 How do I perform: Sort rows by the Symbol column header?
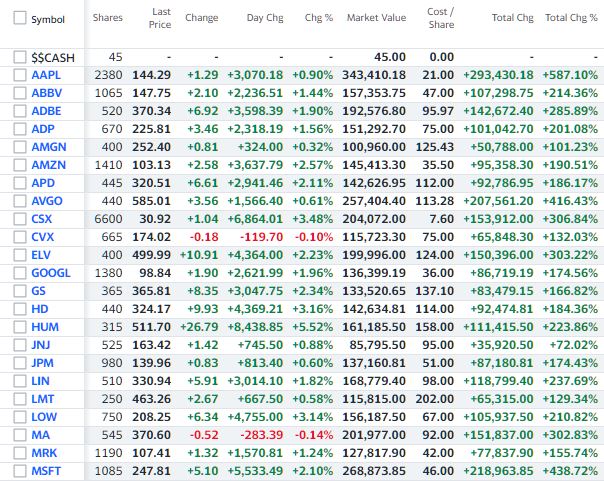click(48, 20)
